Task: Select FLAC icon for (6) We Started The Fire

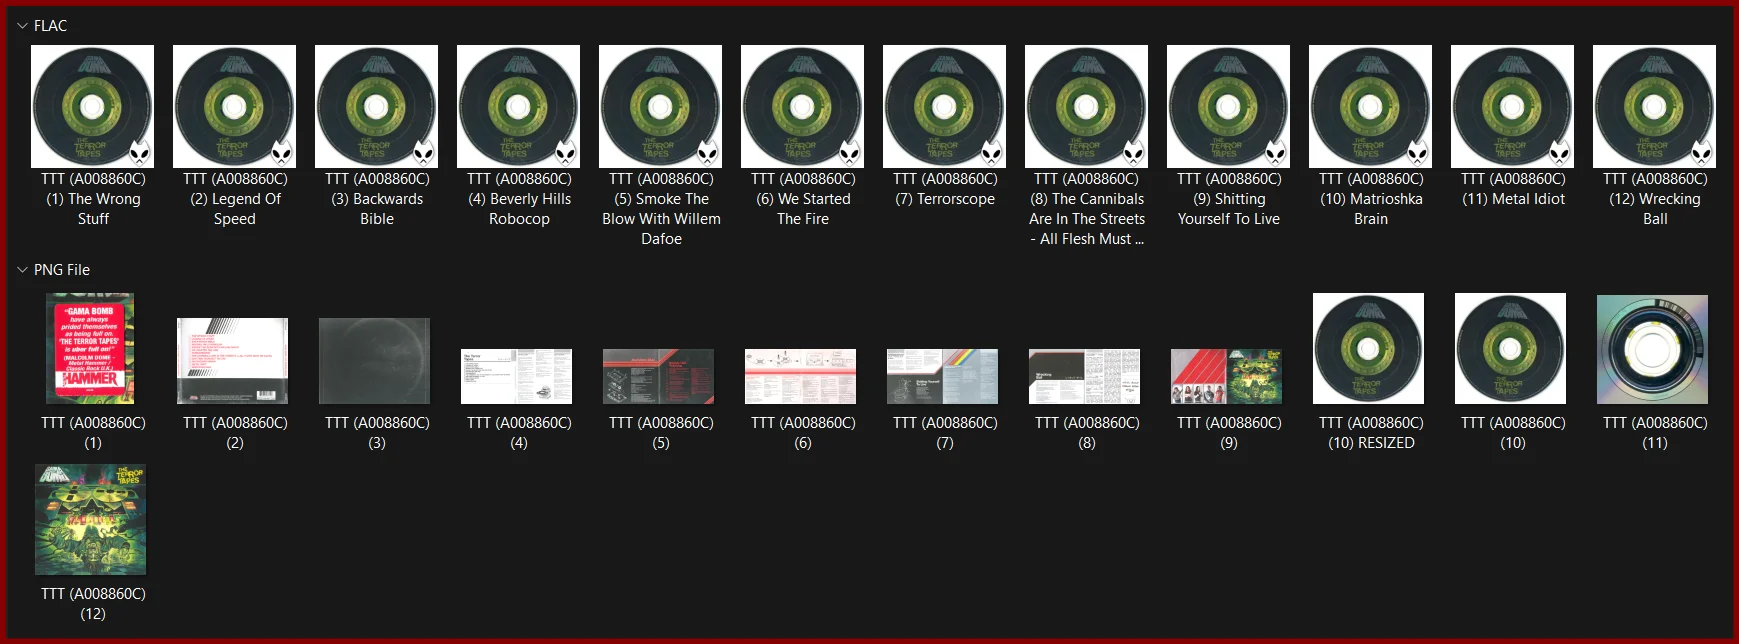Action: tap(803, 106)
